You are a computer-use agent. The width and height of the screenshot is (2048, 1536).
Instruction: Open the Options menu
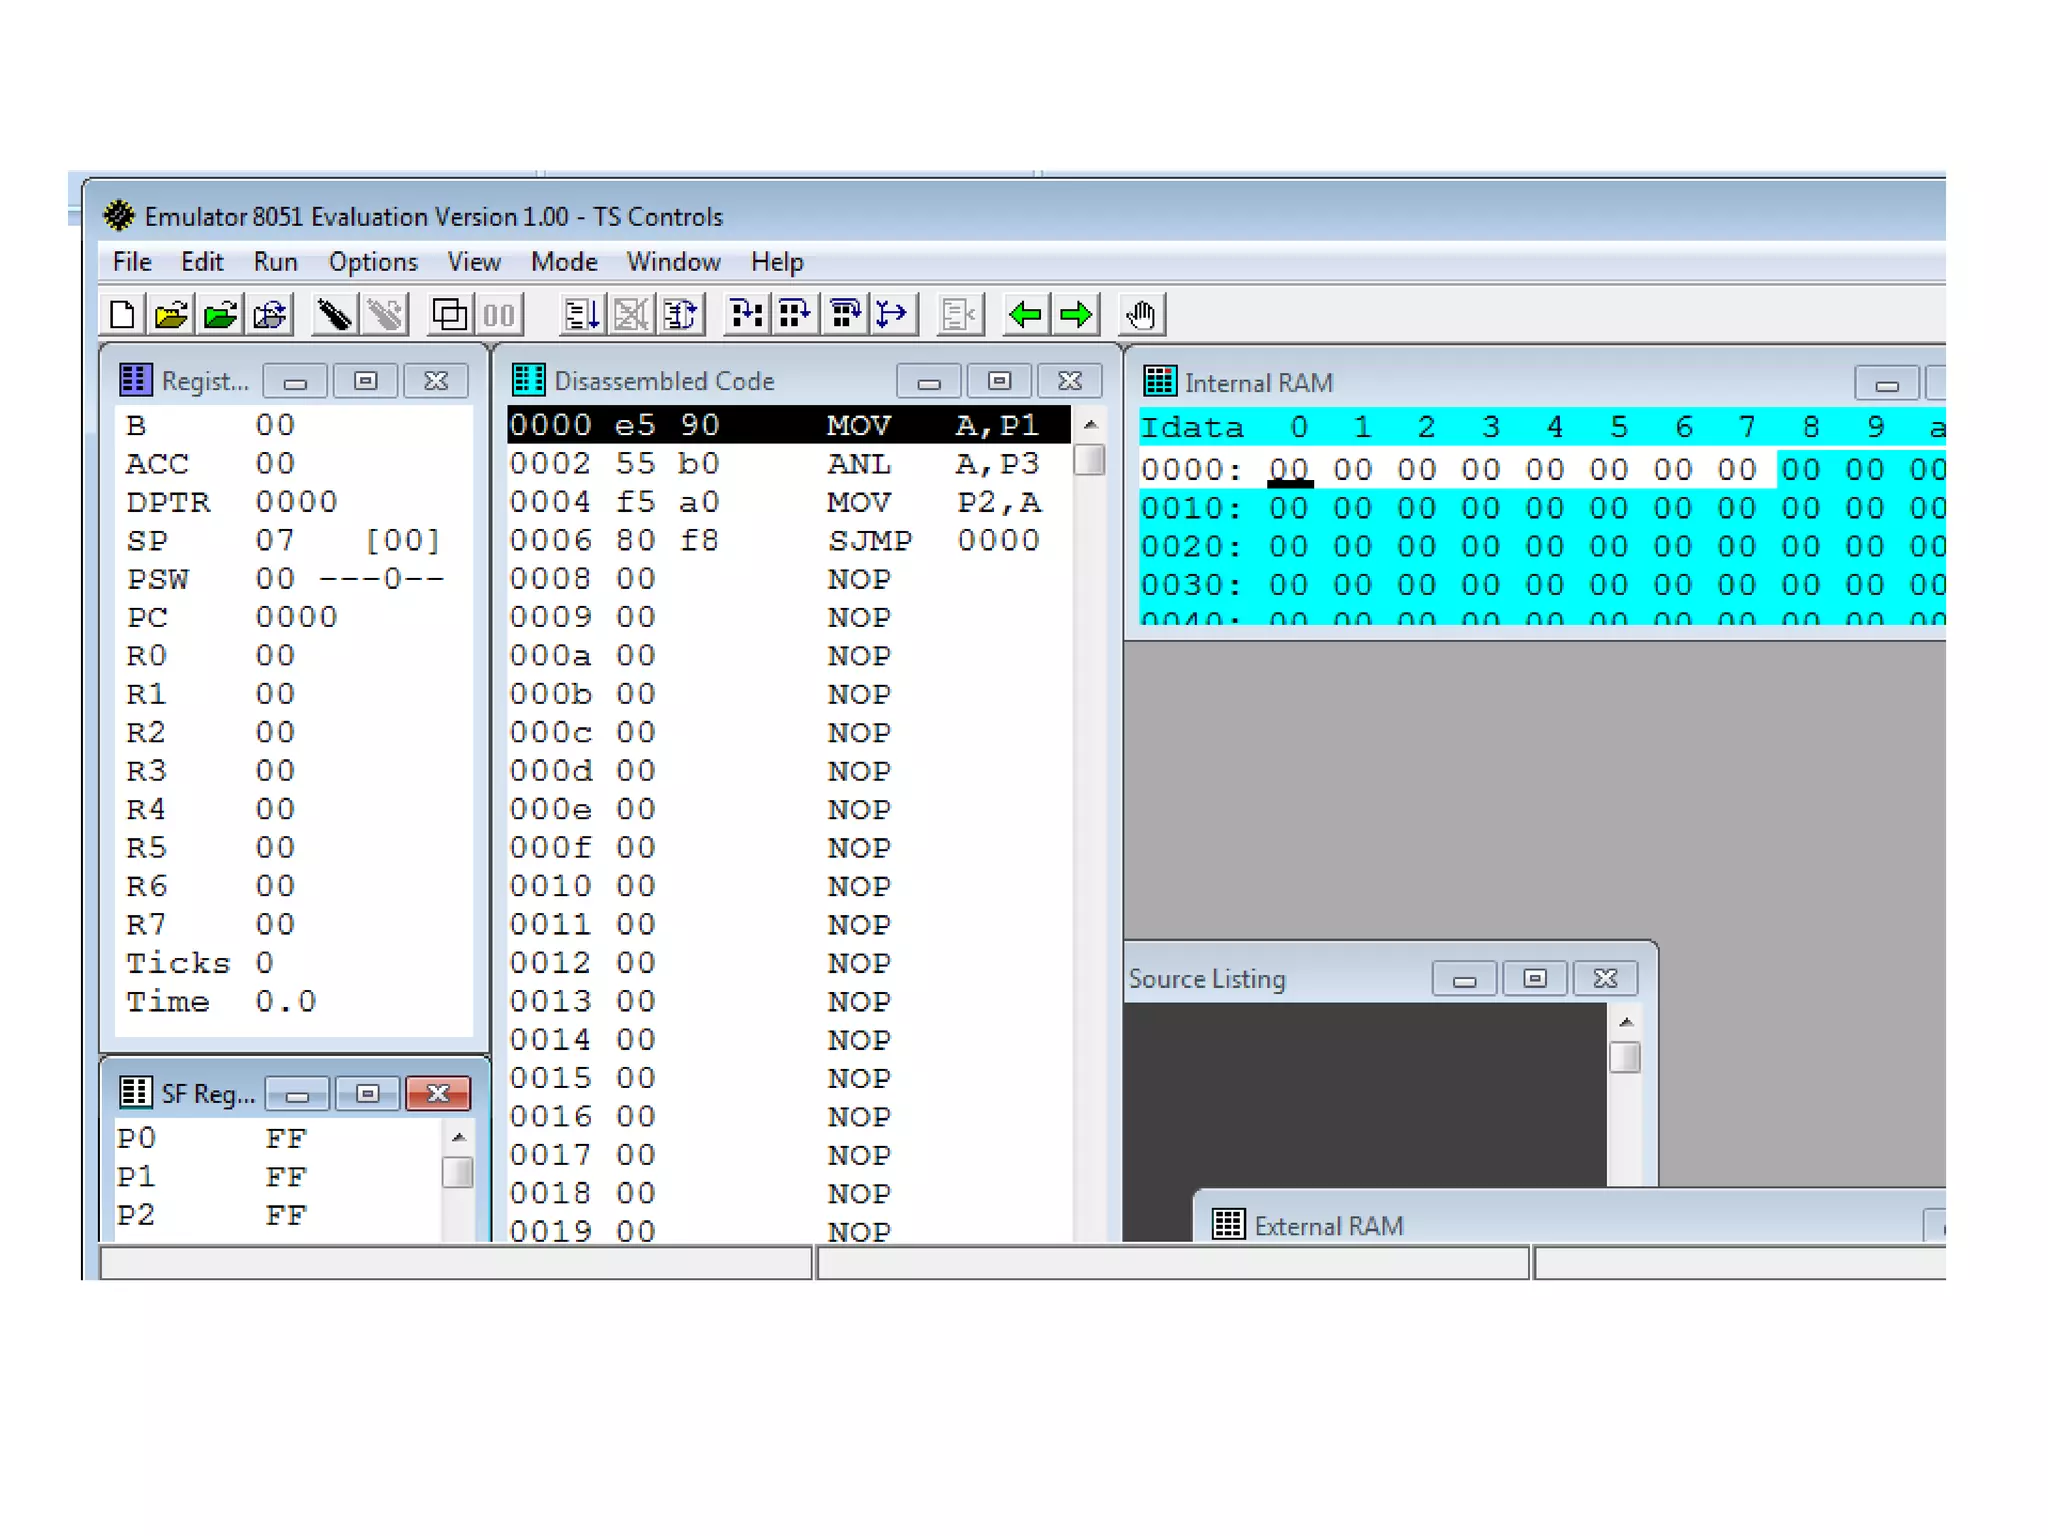(373, 262)
